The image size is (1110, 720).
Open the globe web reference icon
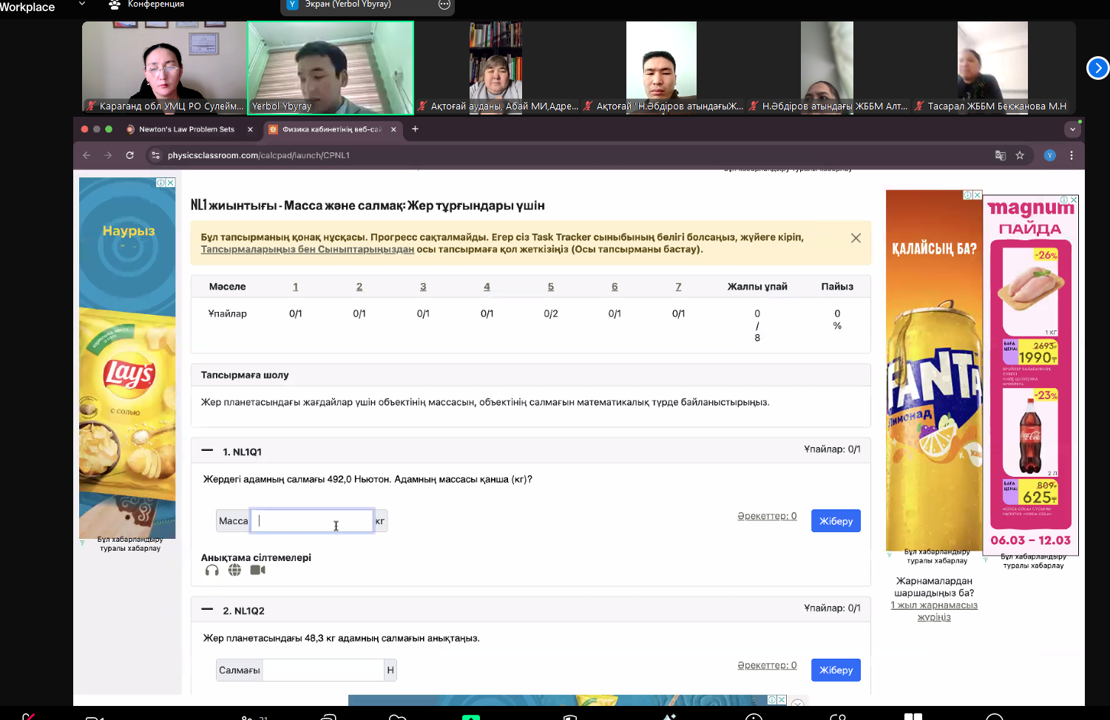tap(235, 570)
